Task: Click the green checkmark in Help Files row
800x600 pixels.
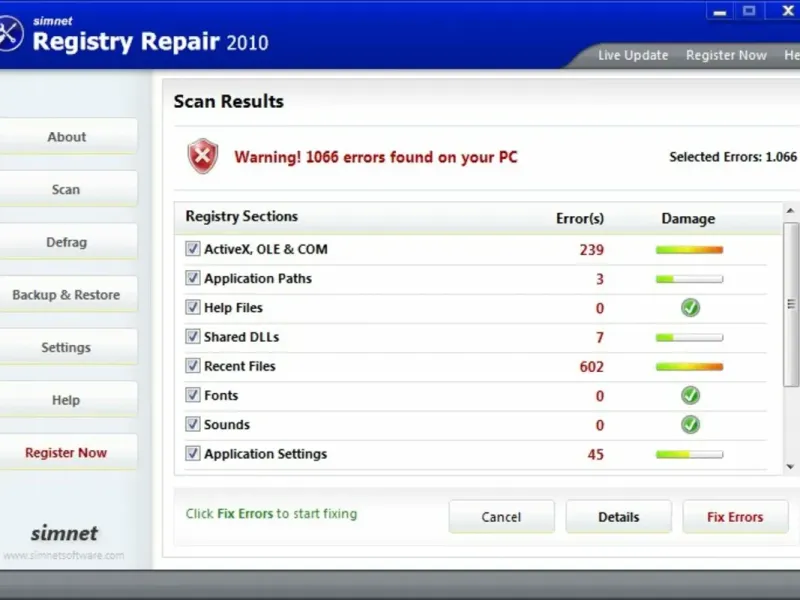Action: click(690, 308)
